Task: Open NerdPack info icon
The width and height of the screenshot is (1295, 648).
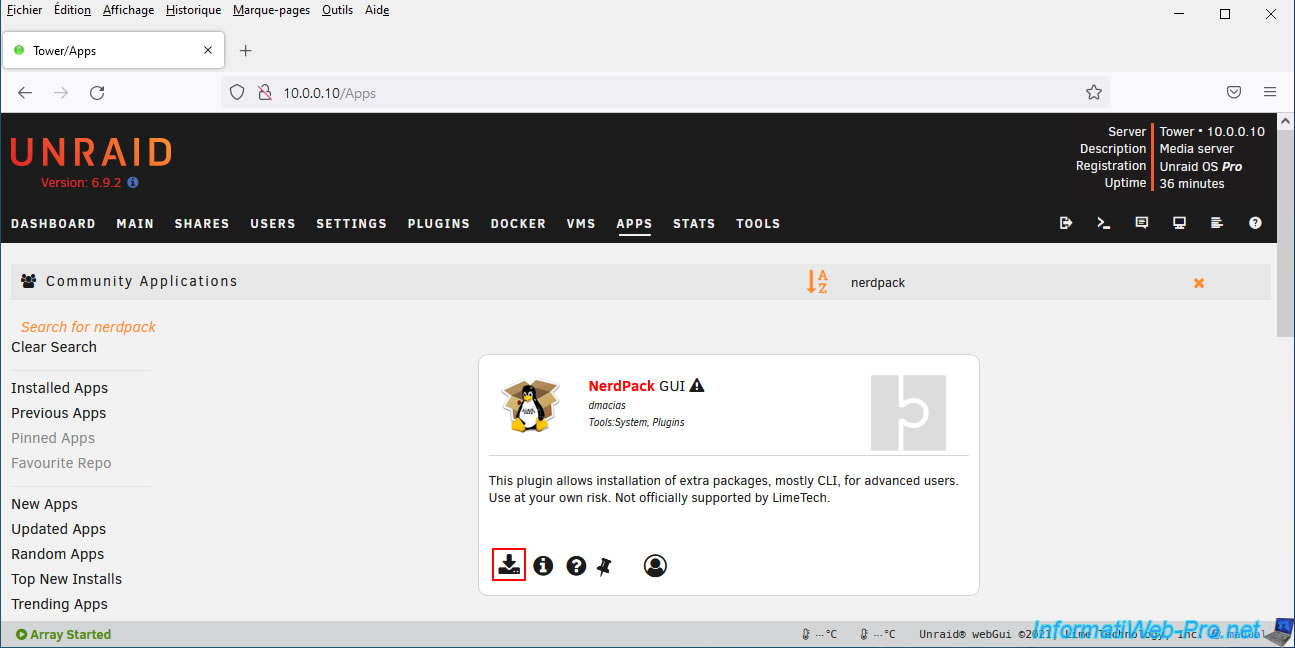Action: [543, 566]
